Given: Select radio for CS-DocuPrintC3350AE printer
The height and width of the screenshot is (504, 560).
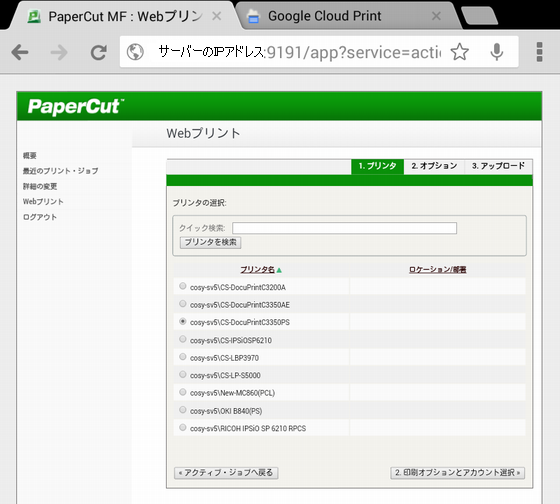Looking at the screenshot, I should (182, 304).
